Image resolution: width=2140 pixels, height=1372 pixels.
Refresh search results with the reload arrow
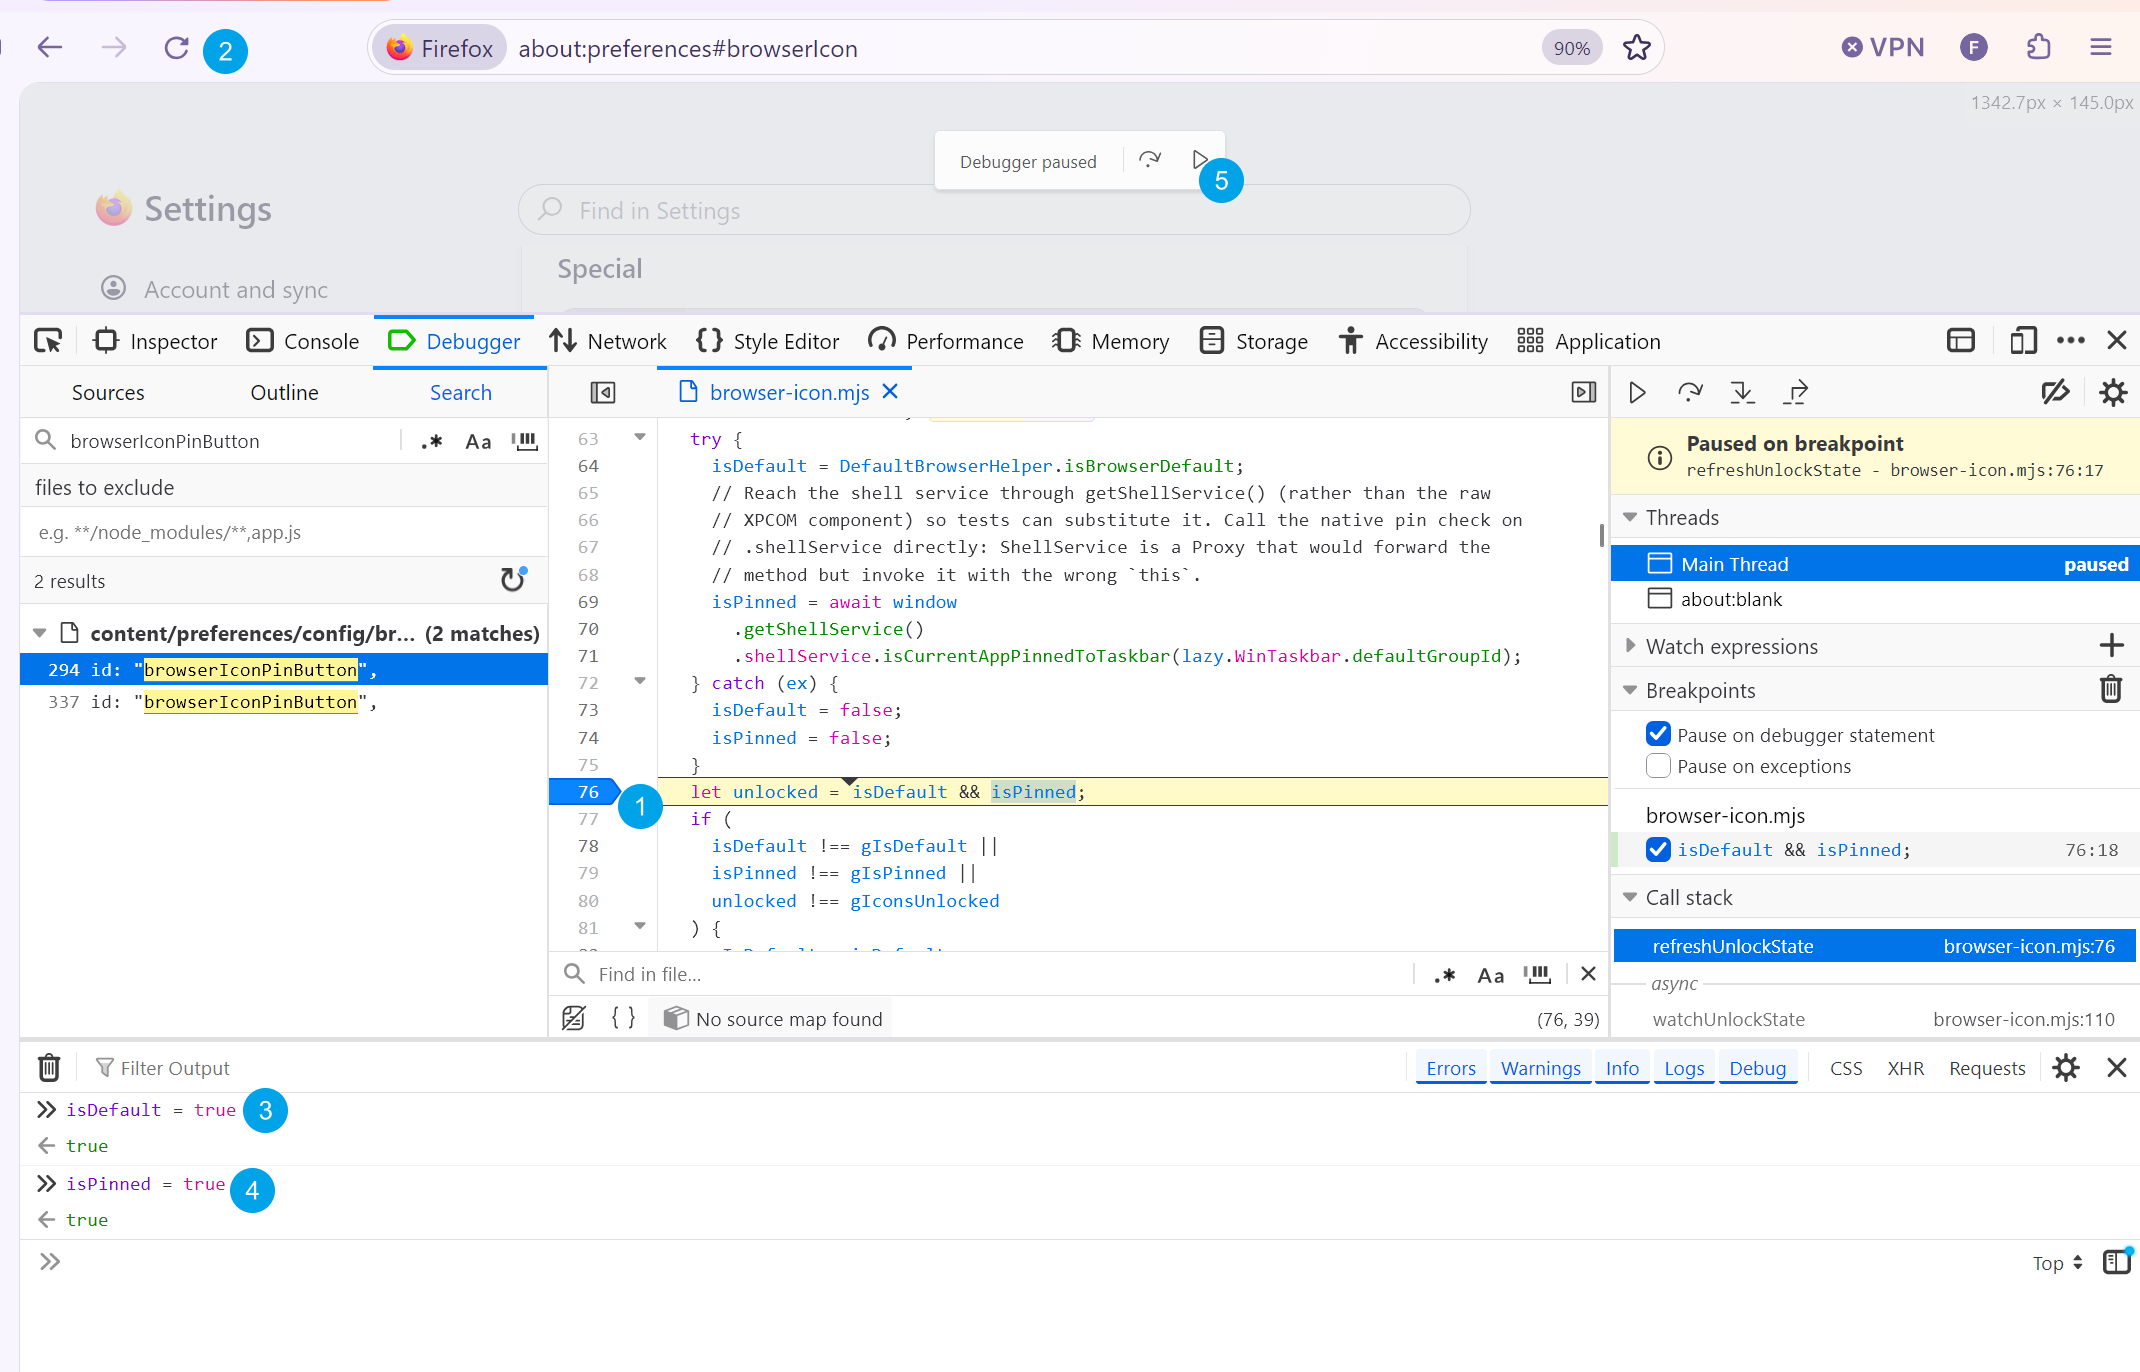[513, 580]
